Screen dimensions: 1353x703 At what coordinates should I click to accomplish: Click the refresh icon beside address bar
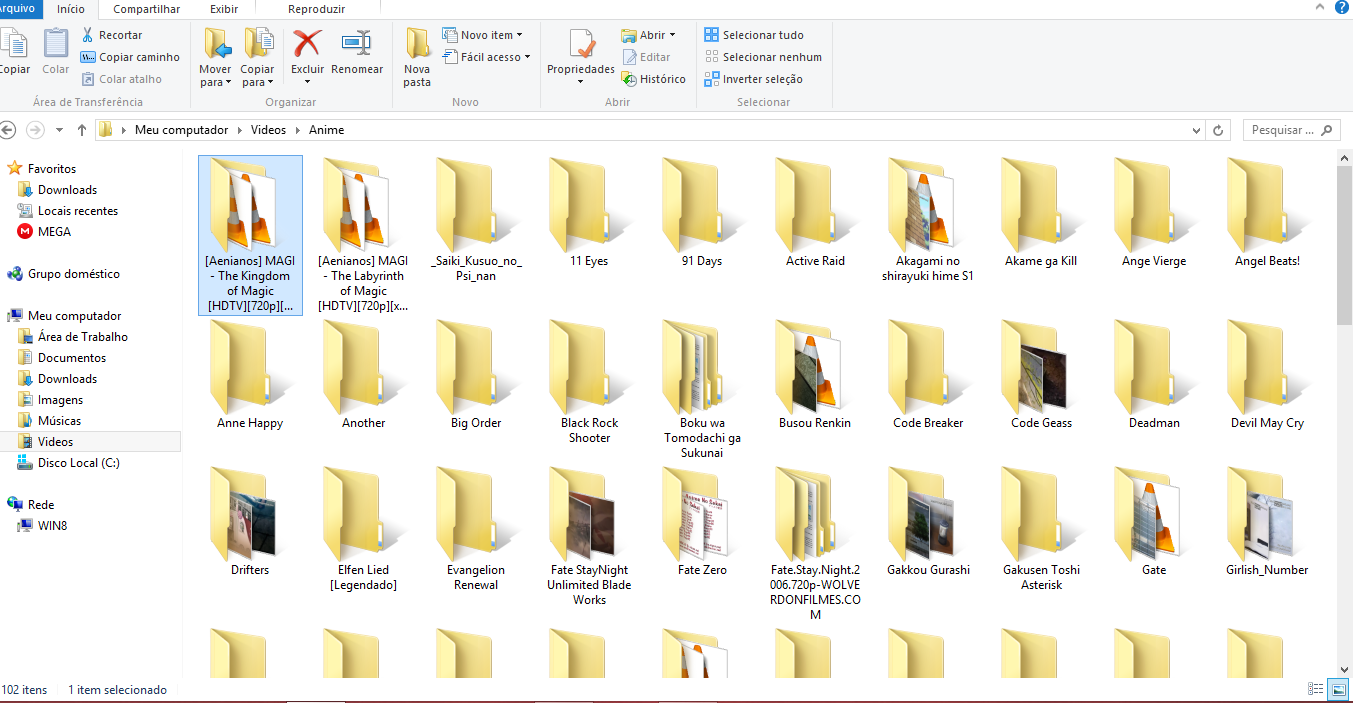[1218, 130]
